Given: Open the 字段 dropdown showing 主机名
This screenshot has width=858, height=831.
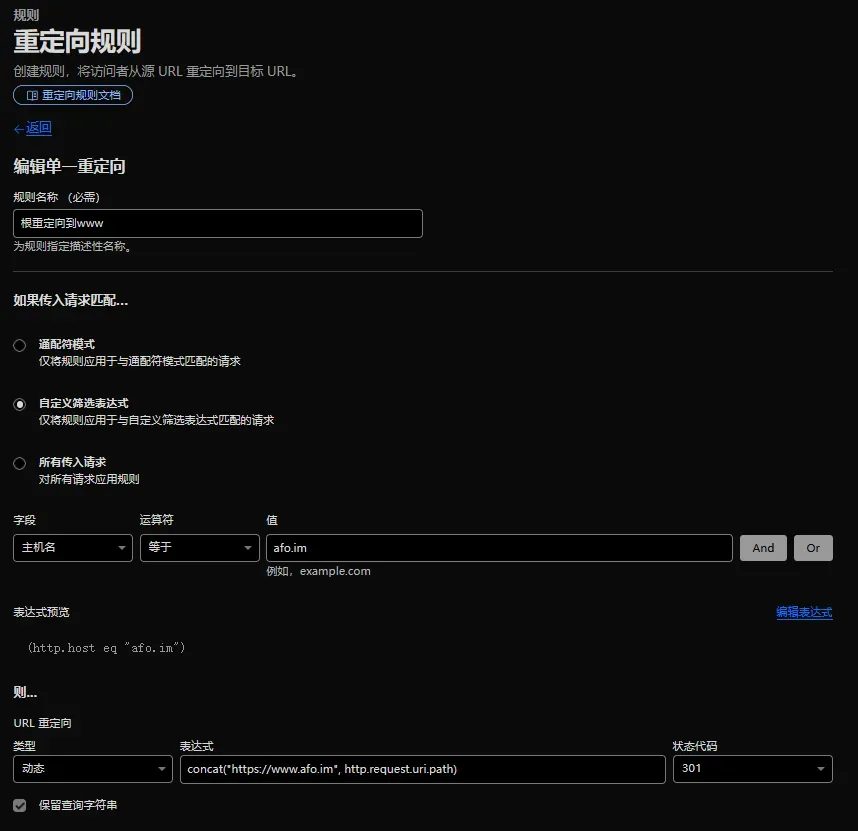Looking at the screenshot, I should 72,548.
